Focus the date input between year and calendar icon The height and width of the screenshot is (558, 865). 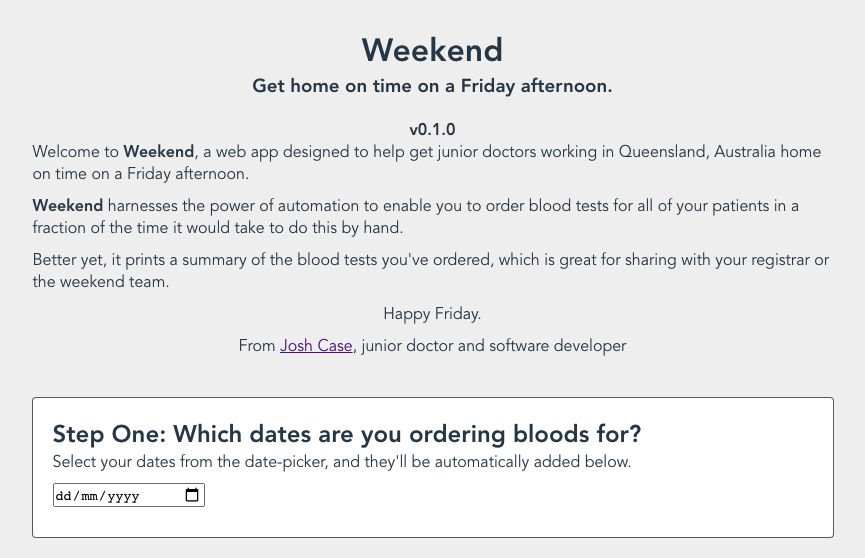[x=162, y=495]
